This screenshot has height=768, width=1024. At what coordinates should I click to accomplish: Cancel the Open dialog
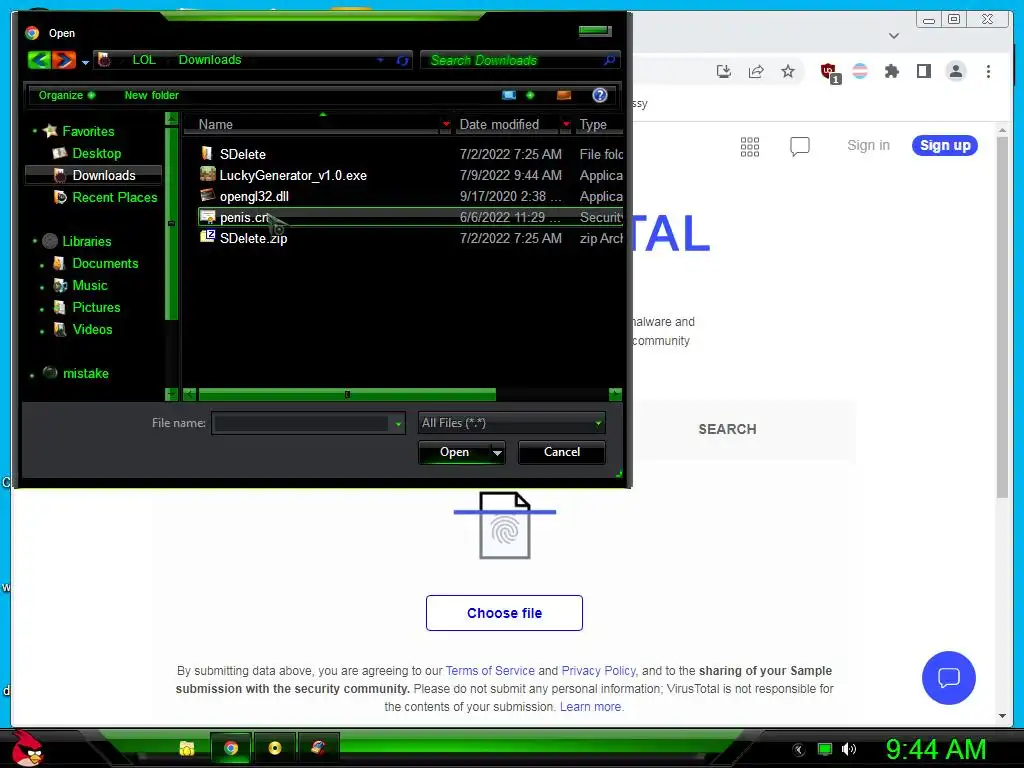562,452
